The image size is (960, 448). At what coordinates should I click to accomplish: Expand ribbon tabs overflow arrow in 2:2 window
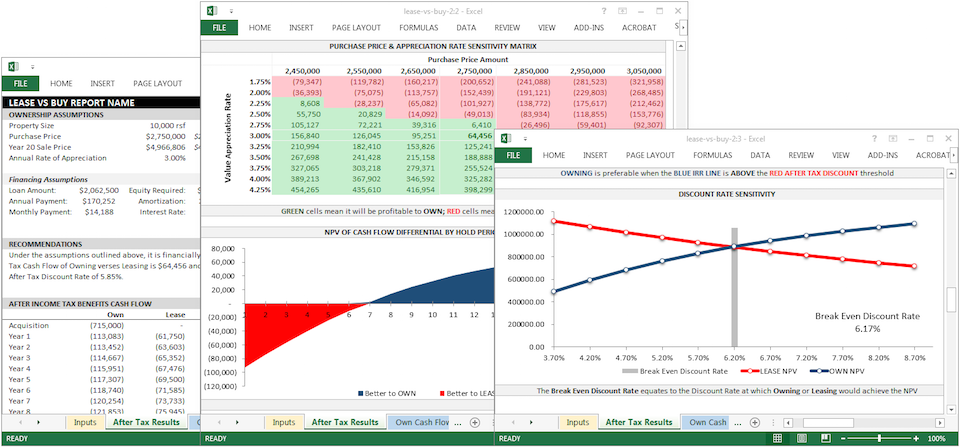click(683, 28)
